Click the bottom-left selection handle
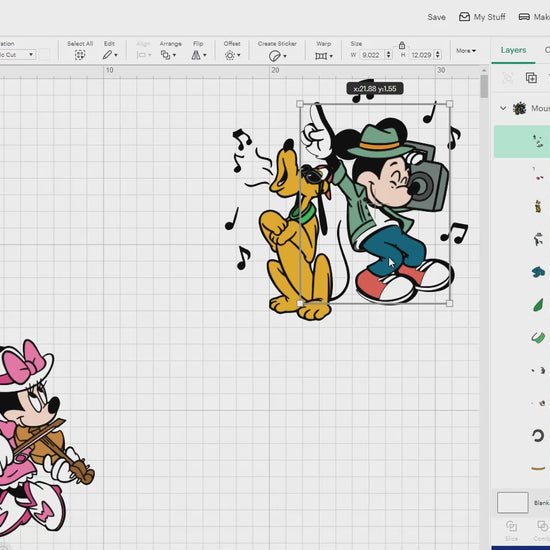 point(300,303)
